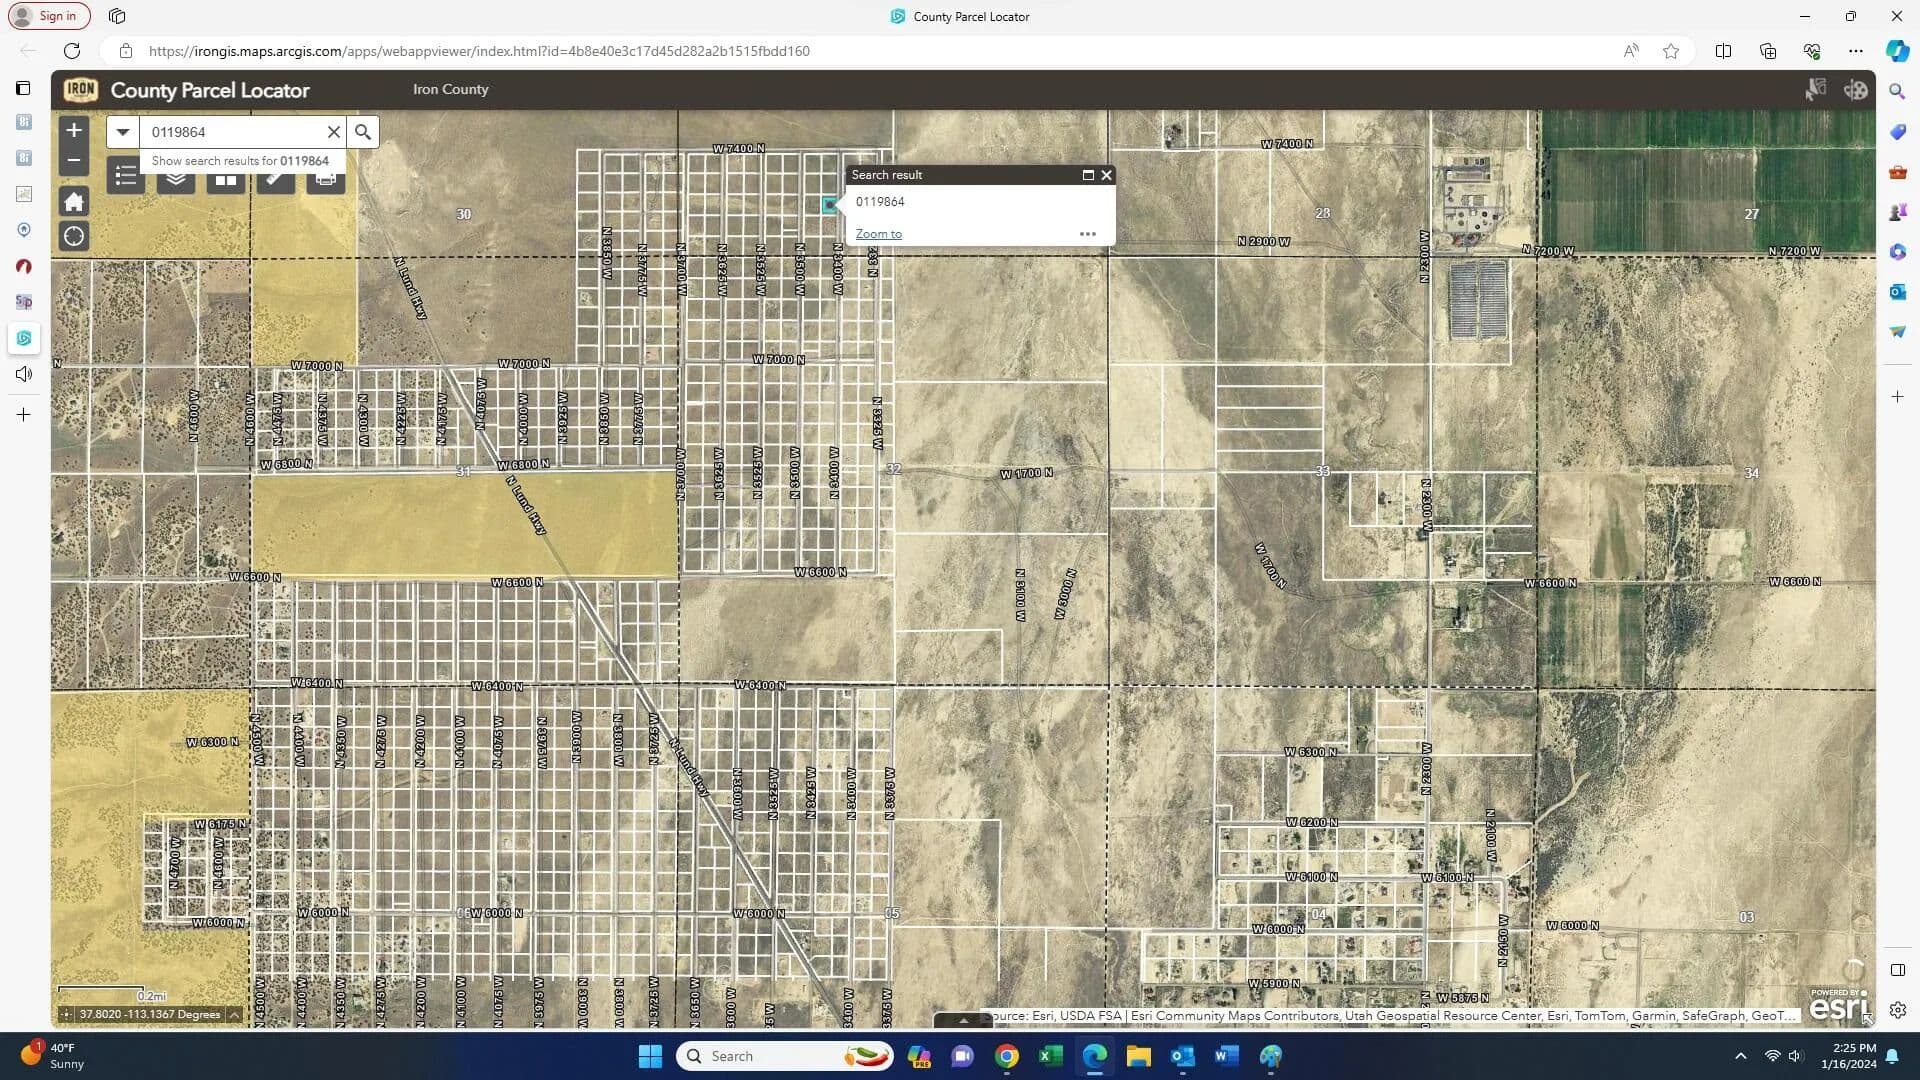The image size is (1920, 1080).
Task: Expand the coordinate format arrow beside the Degrees readout
Action: [x=234, y=1014]
